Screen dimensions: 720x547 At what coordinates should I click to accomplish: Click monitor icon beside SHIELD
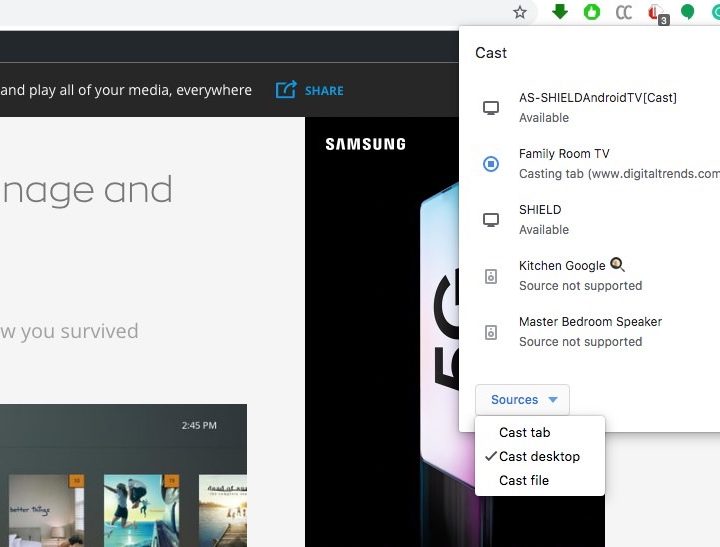pyautogui.click(x=491, y=220)
